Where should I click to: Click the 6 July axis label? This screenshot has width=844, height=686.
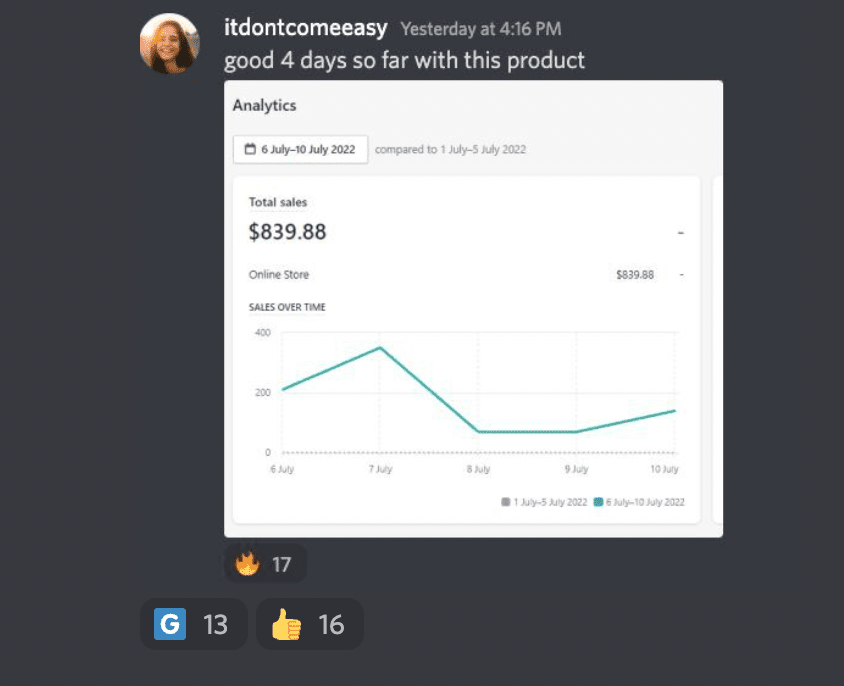point(282,469)
